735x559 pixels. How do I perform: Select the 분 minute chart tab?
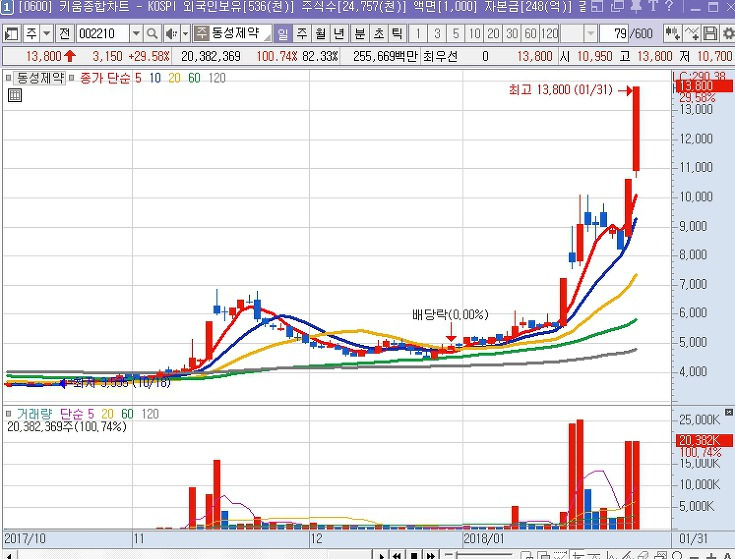[x=360, y=34]
